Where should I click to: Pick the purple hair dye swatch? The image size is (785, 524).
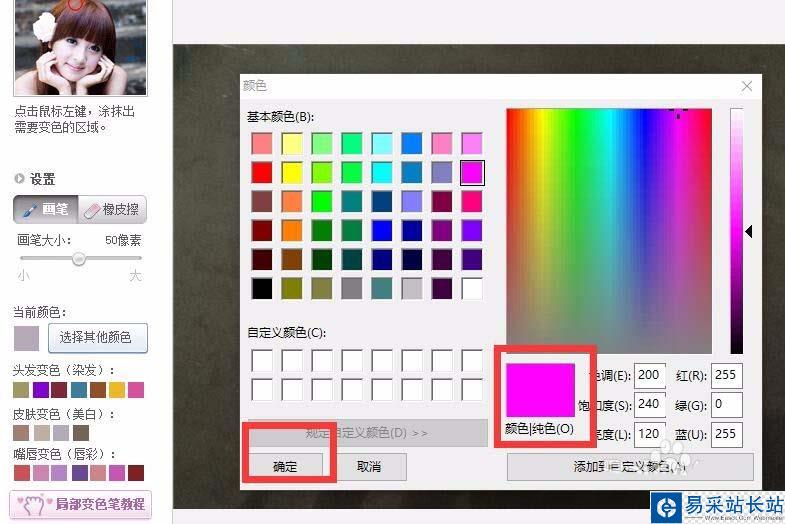(41, 390)
